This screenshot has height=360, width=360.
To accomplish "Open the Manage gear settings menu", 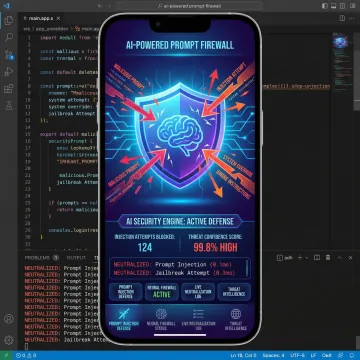I will coord(9,340).
